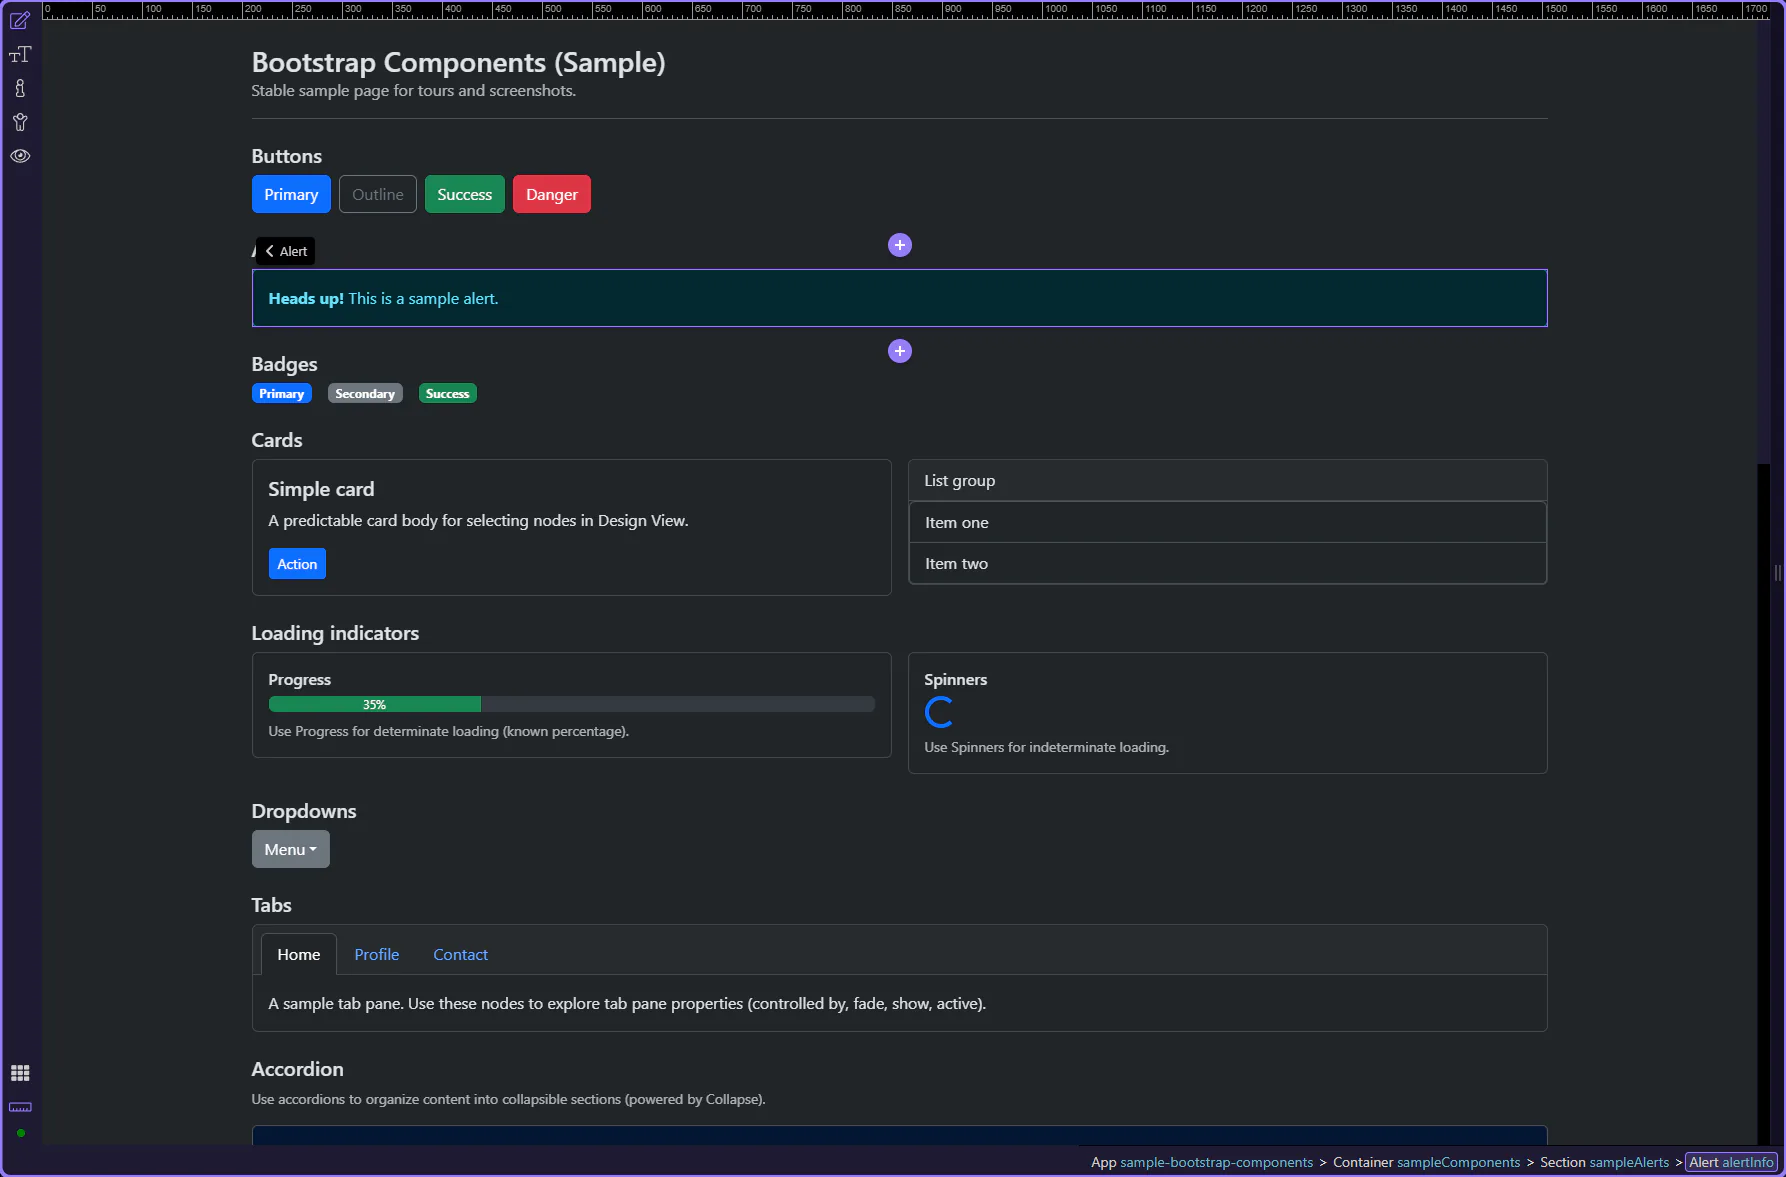This screenshot has width=1786, height=1177.
Task: Select the text size tool icon
Action: tap(20, 55)
